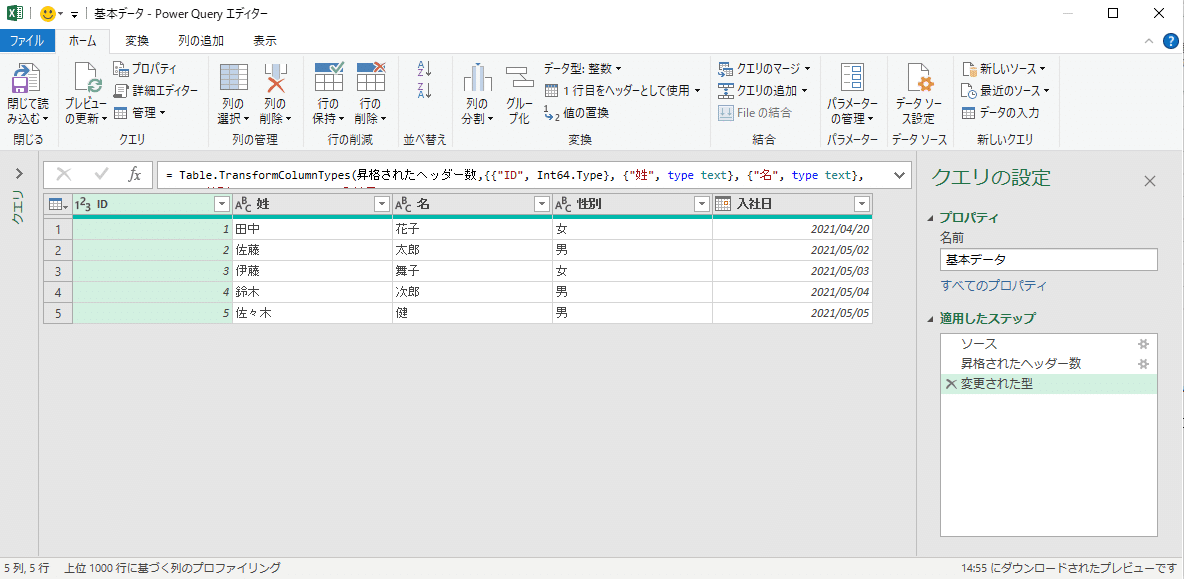Select the cell containing 花子
Screen dimensions: 1184x579
point(472,228)
